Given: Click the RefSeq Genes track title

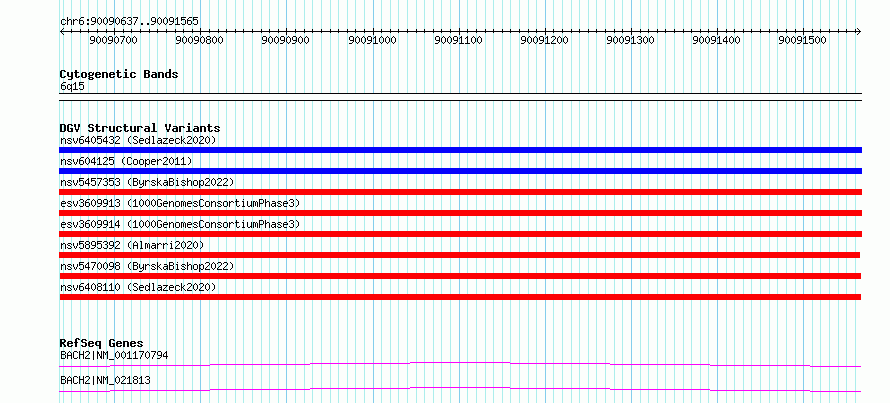Looking at the screenshot, I should click(x=102, y=343).
